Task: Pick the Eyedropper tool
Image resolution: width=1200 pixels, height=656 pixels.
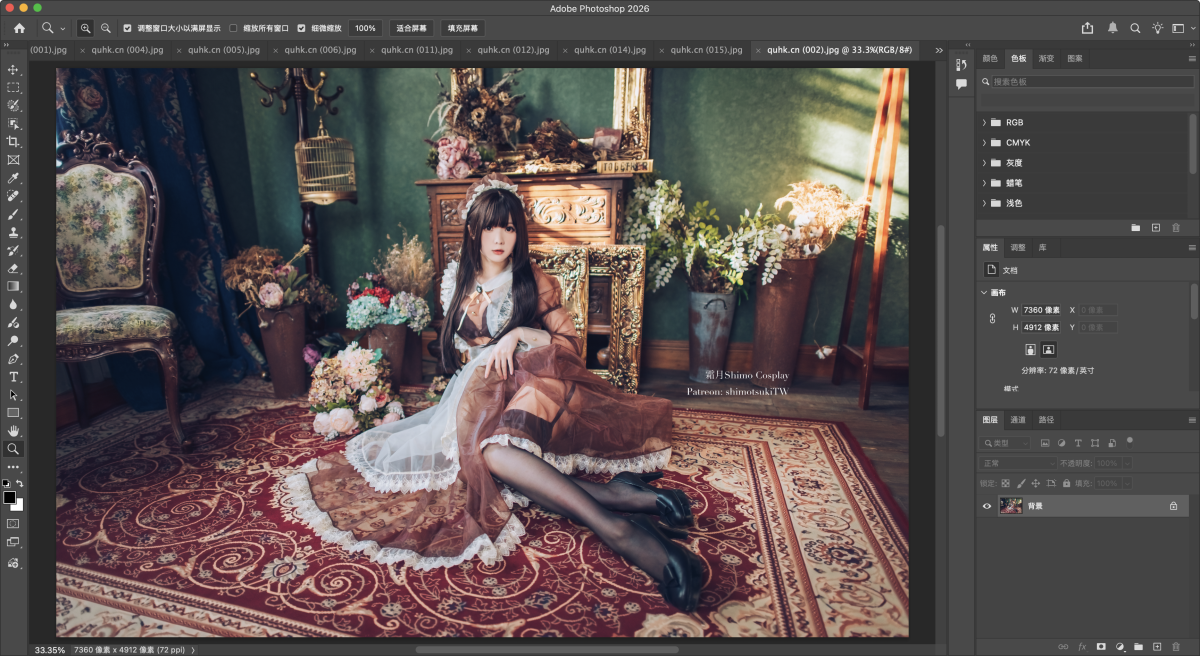Action: 13,178
